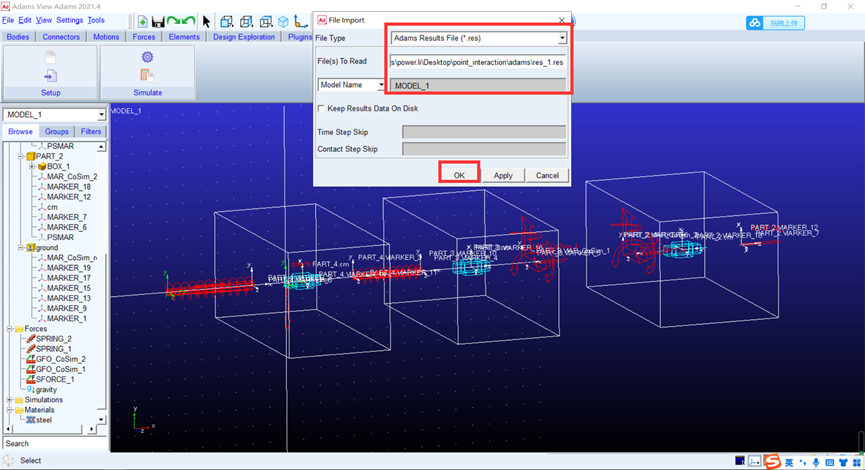Screen dimensions: 865x470
Task: Select GFO_CoSim_1 in the model tree
Action: (61, 369)
